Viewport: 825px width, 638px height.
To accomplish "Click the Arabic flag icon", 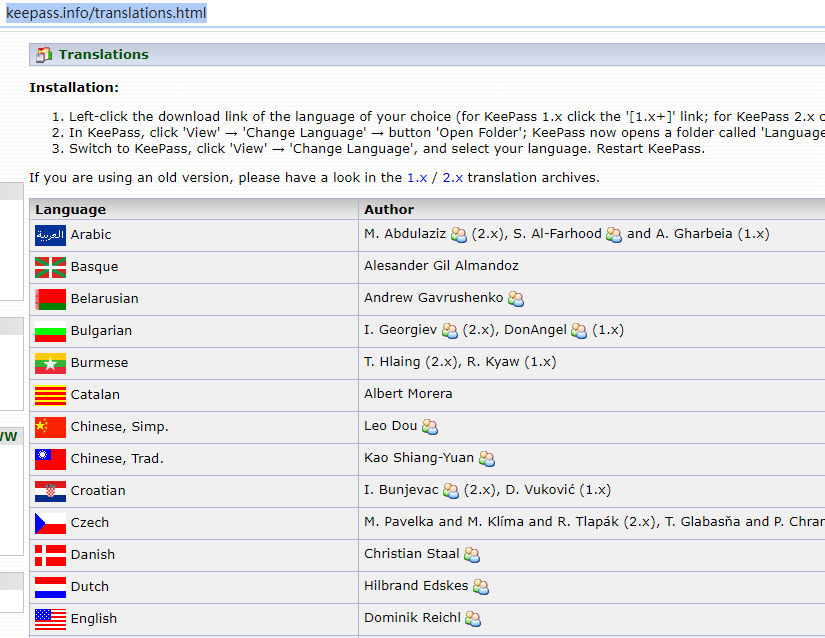I will coord(51,235).
